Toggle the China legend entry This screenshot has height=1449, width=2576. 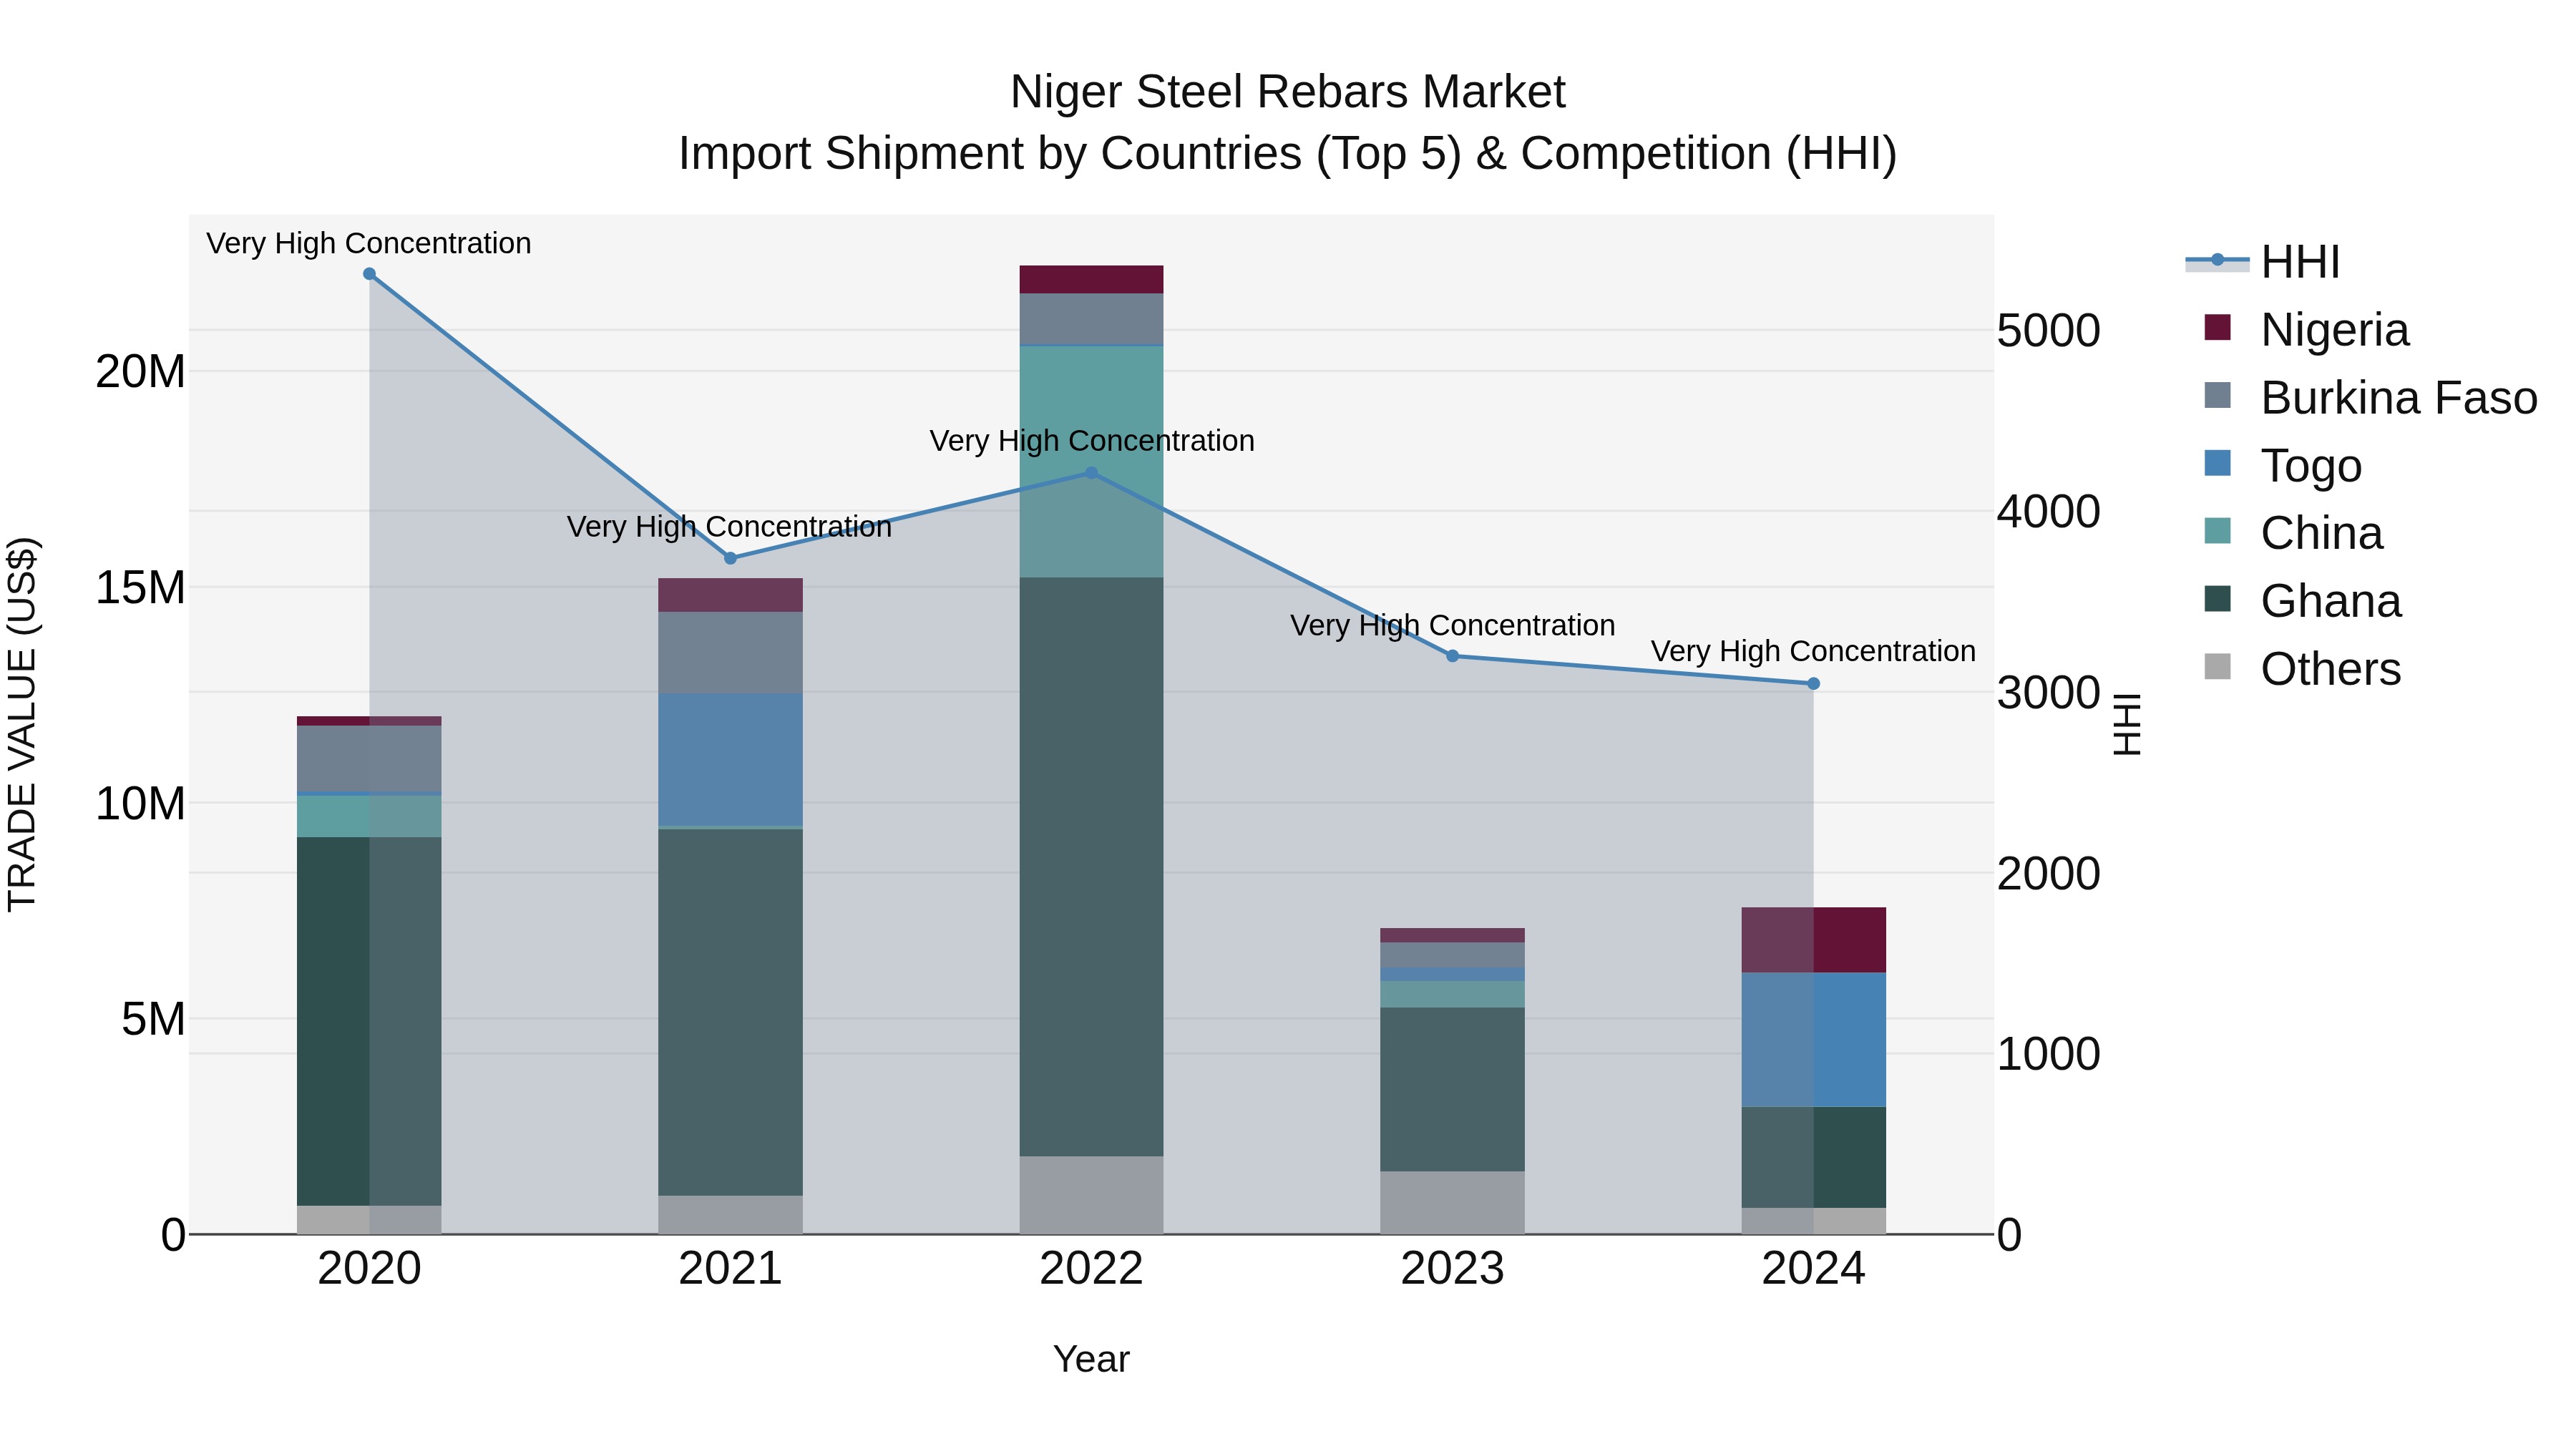click(2294, 533)
